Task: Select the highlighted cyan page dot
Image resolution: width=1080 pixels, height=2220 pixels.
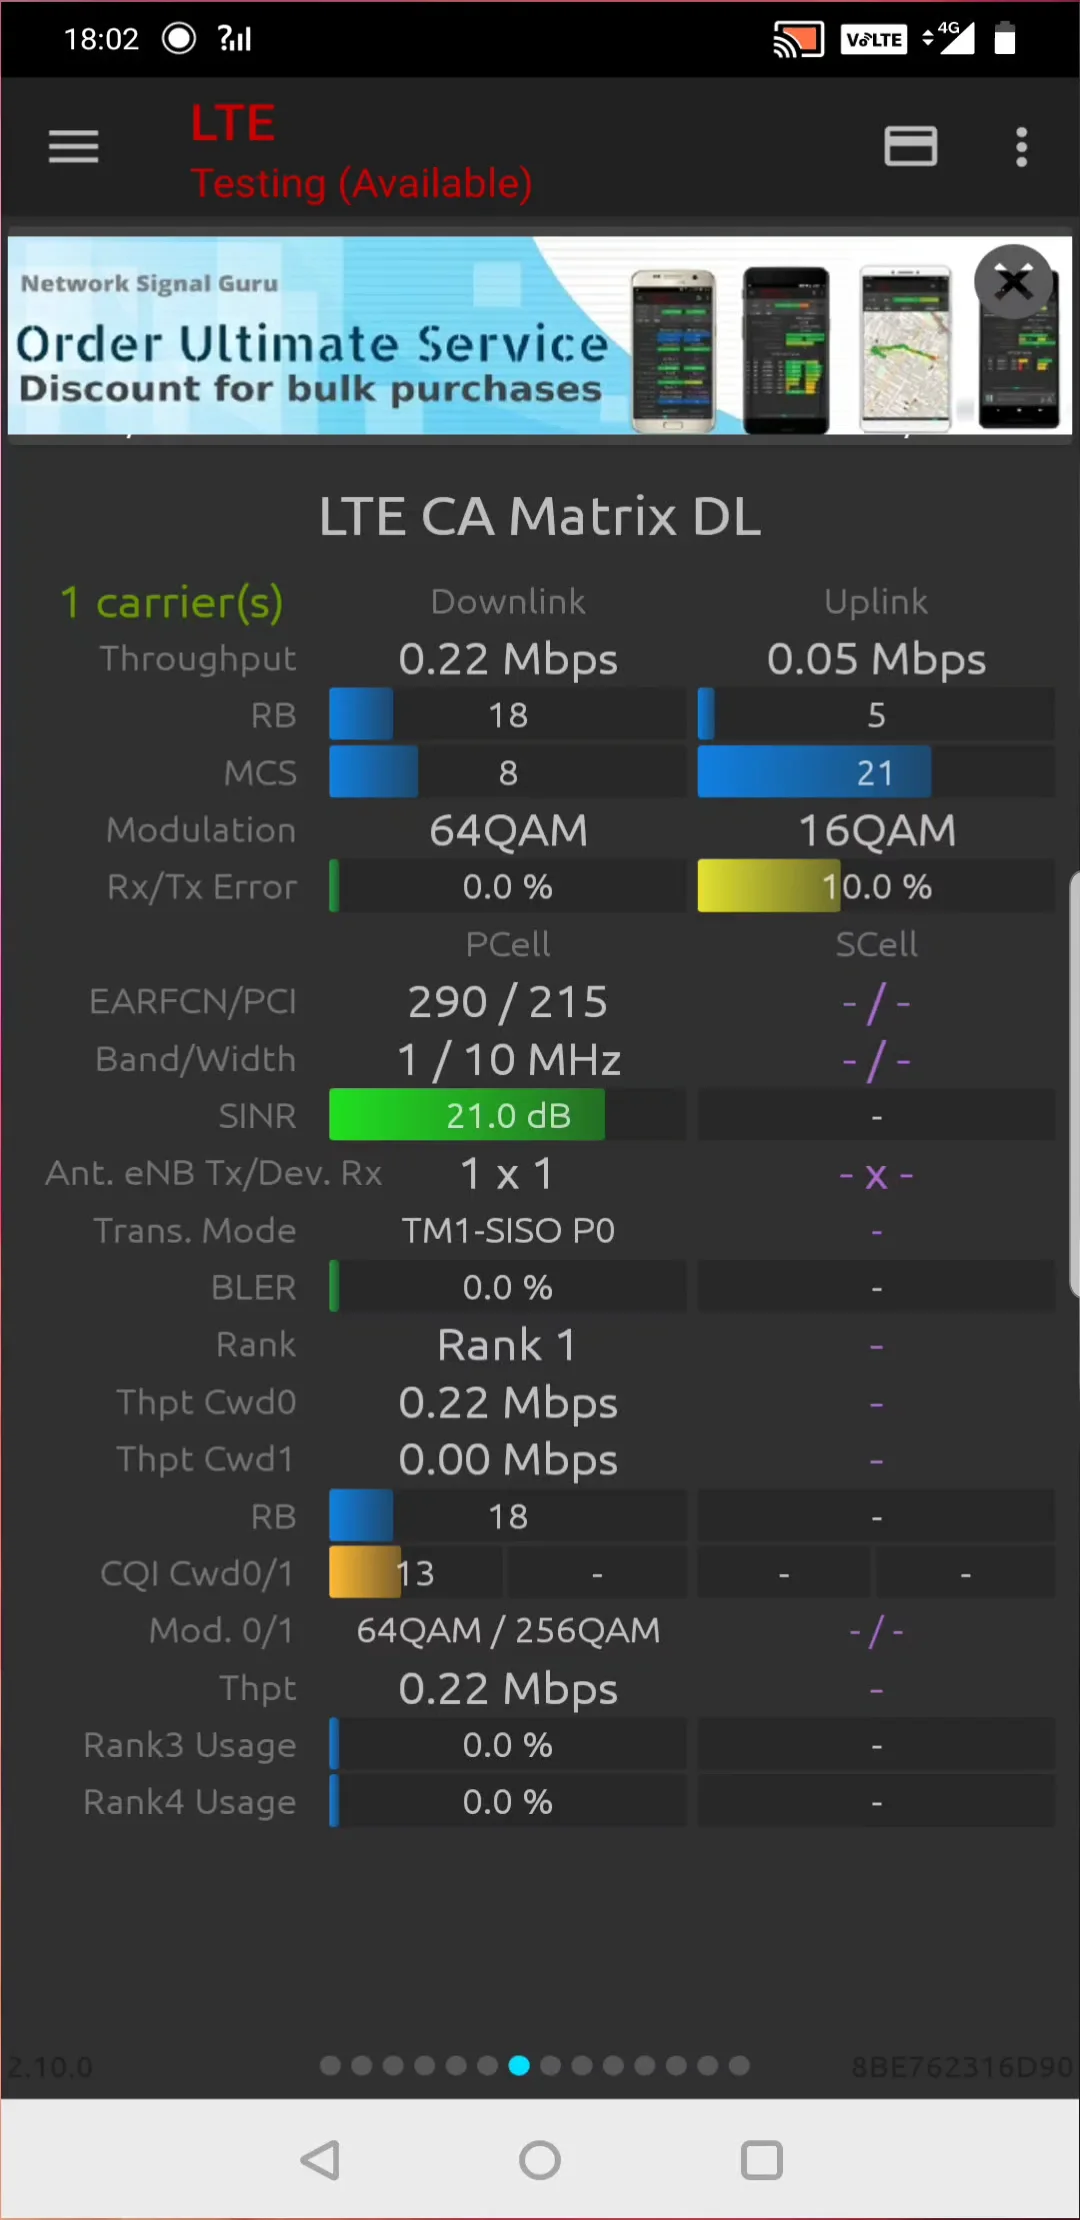Action: (x=519, y=2065)
